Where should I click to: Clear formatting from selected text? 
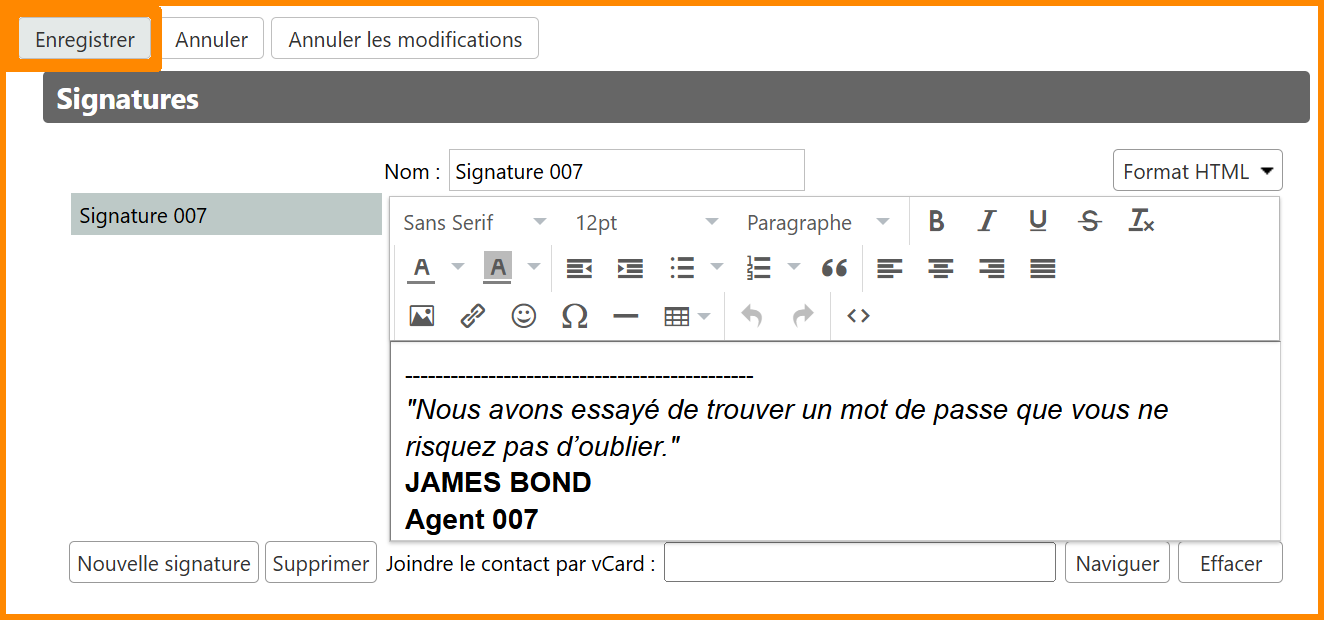point(1141,221)
